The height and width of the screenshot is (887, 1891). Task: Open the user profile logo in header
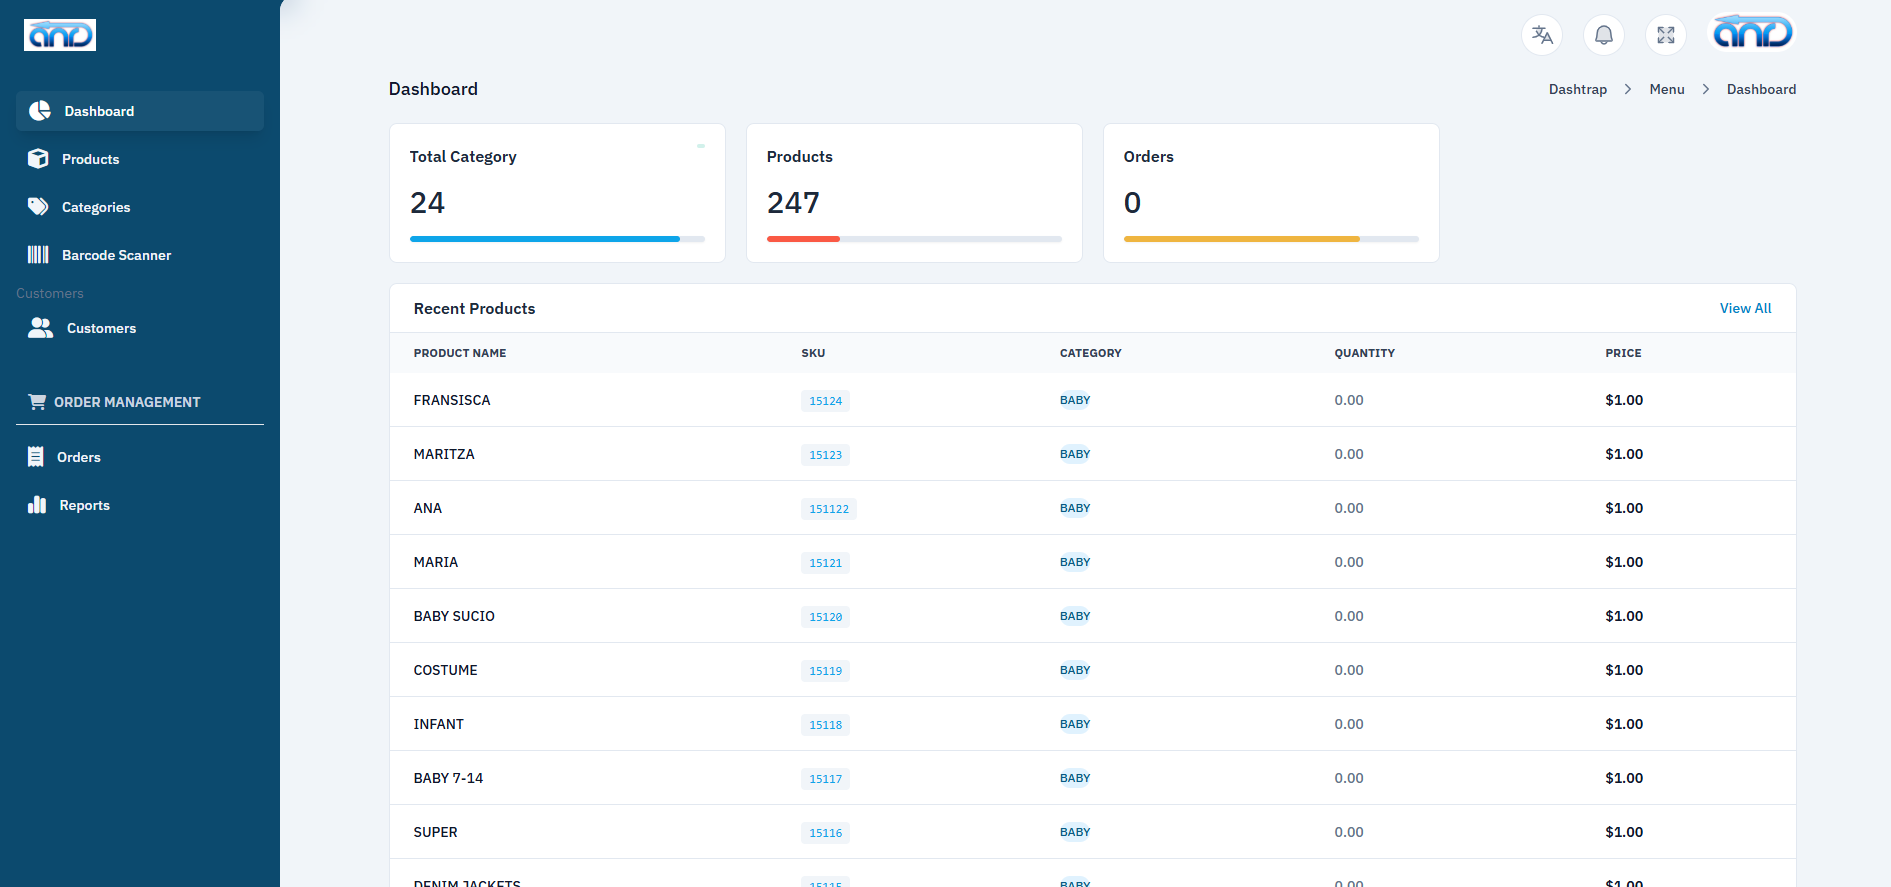coord(1753,33)
